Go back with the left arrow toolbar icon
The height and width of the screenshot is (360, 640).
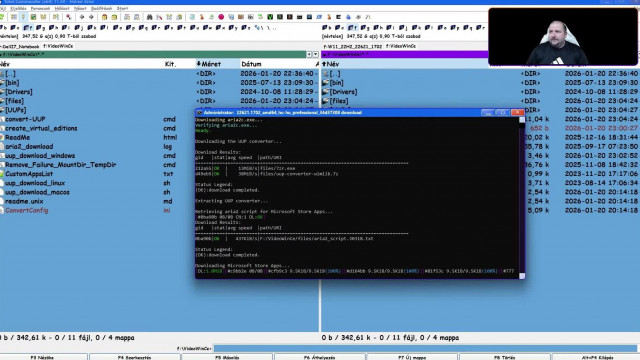click(82, 17)
